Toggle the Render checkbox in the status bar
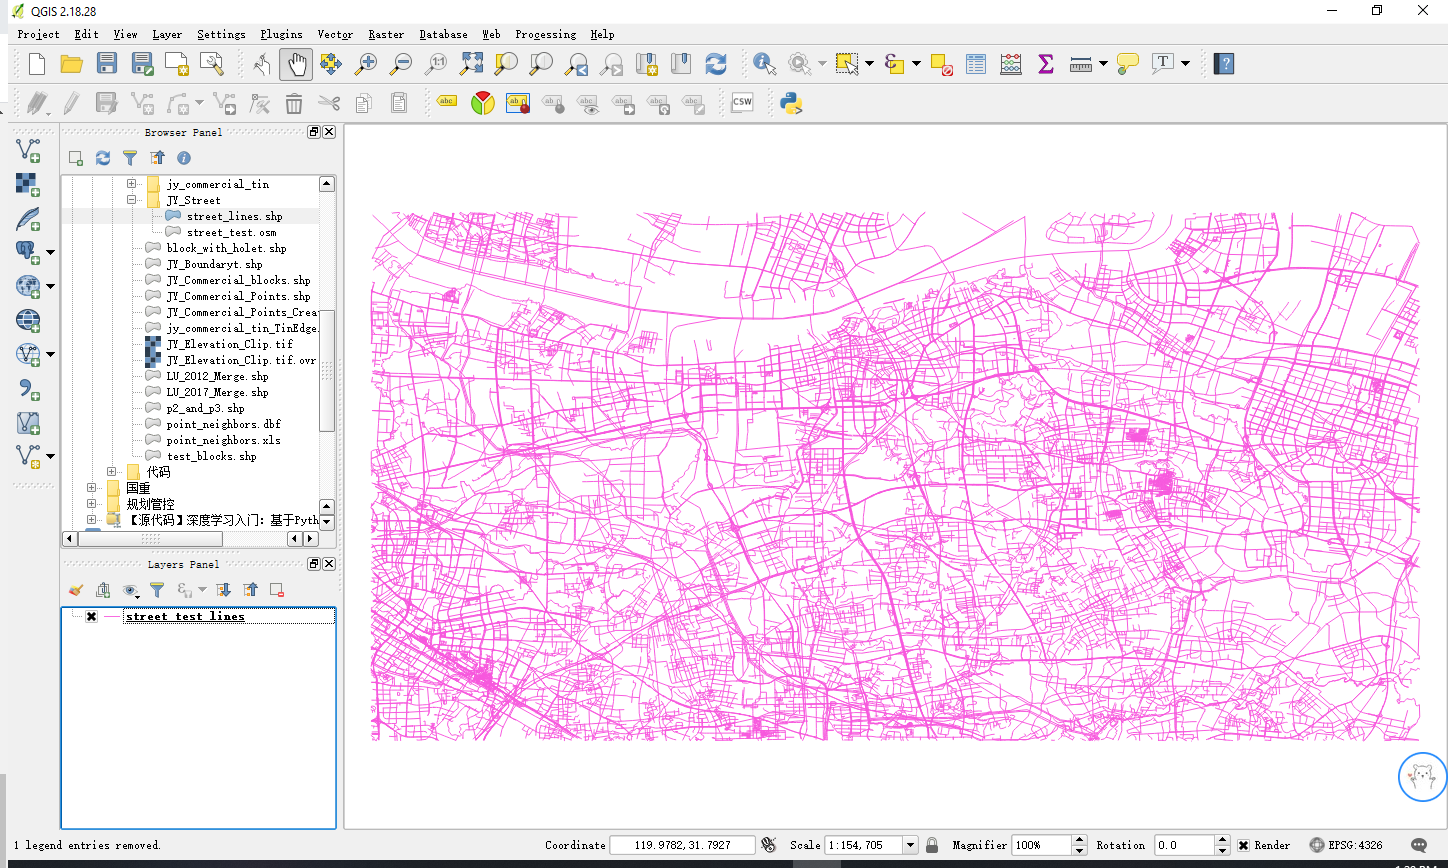 [x=1244, y=845]
